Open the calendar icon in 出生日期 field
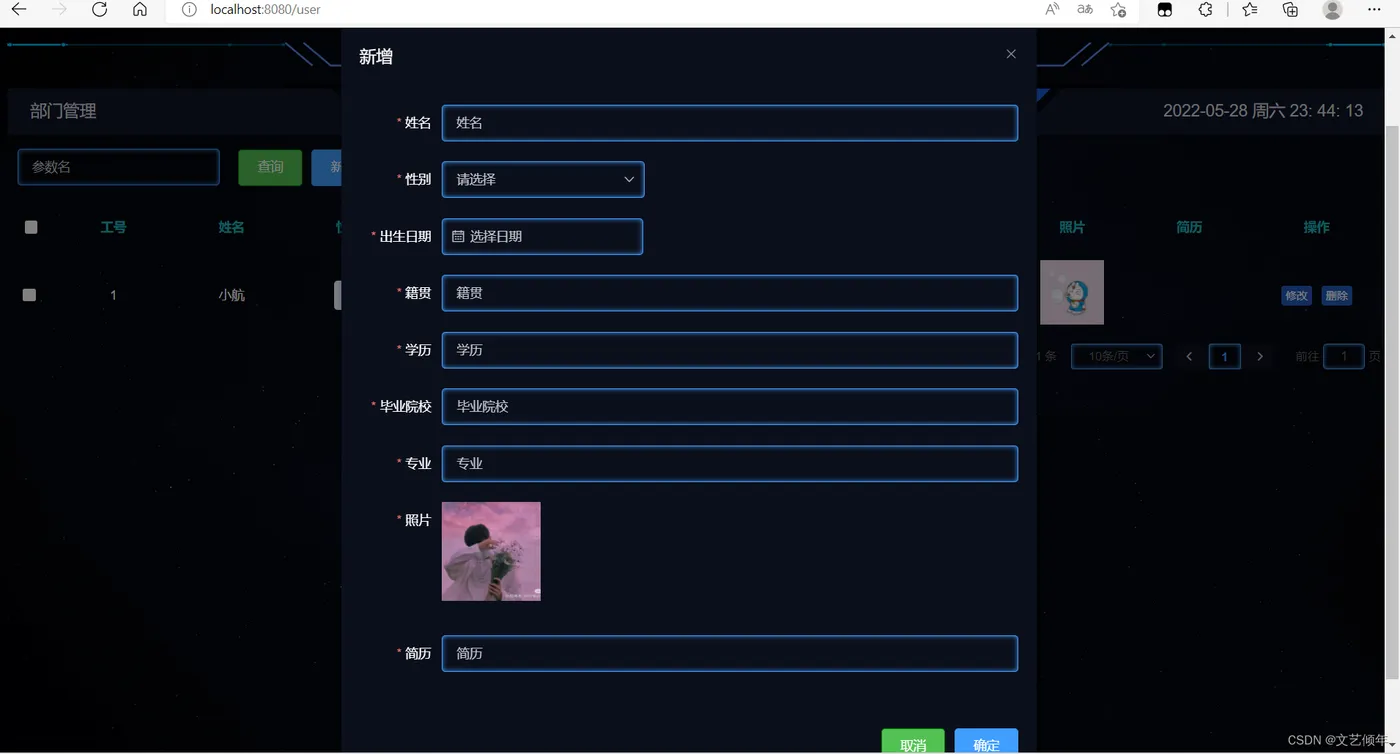The height and width of the screenshot is (754, 1400). point(460,236)
